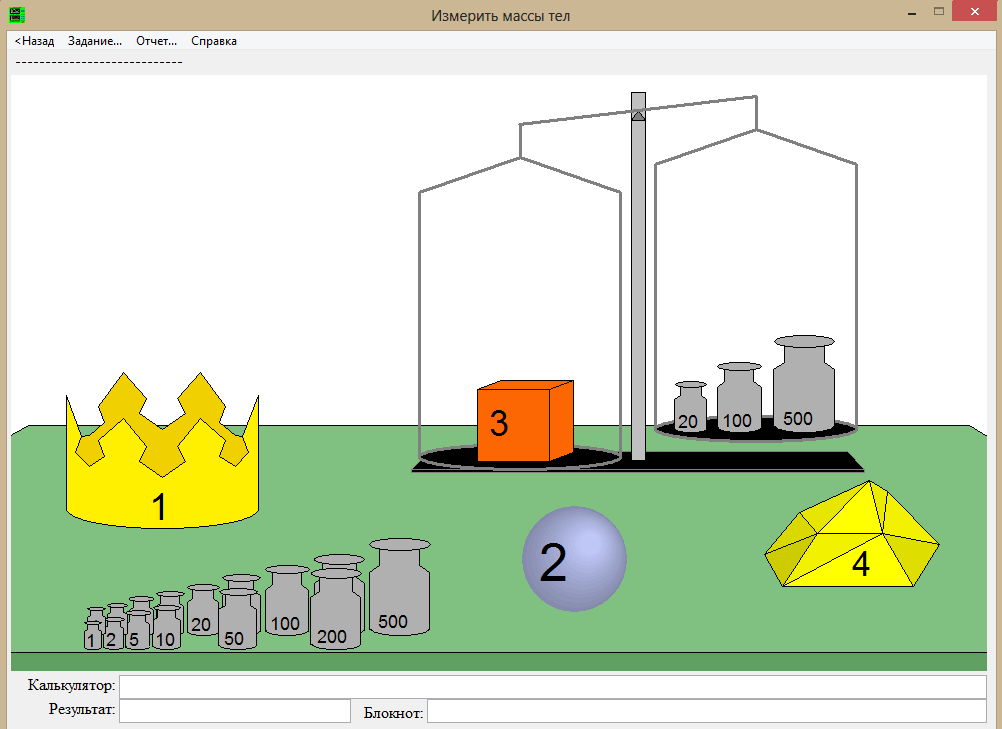This screenshot has width=1002, height=729.
Task: Pick the 10 gram weight on the table
Action: point(167,628)
